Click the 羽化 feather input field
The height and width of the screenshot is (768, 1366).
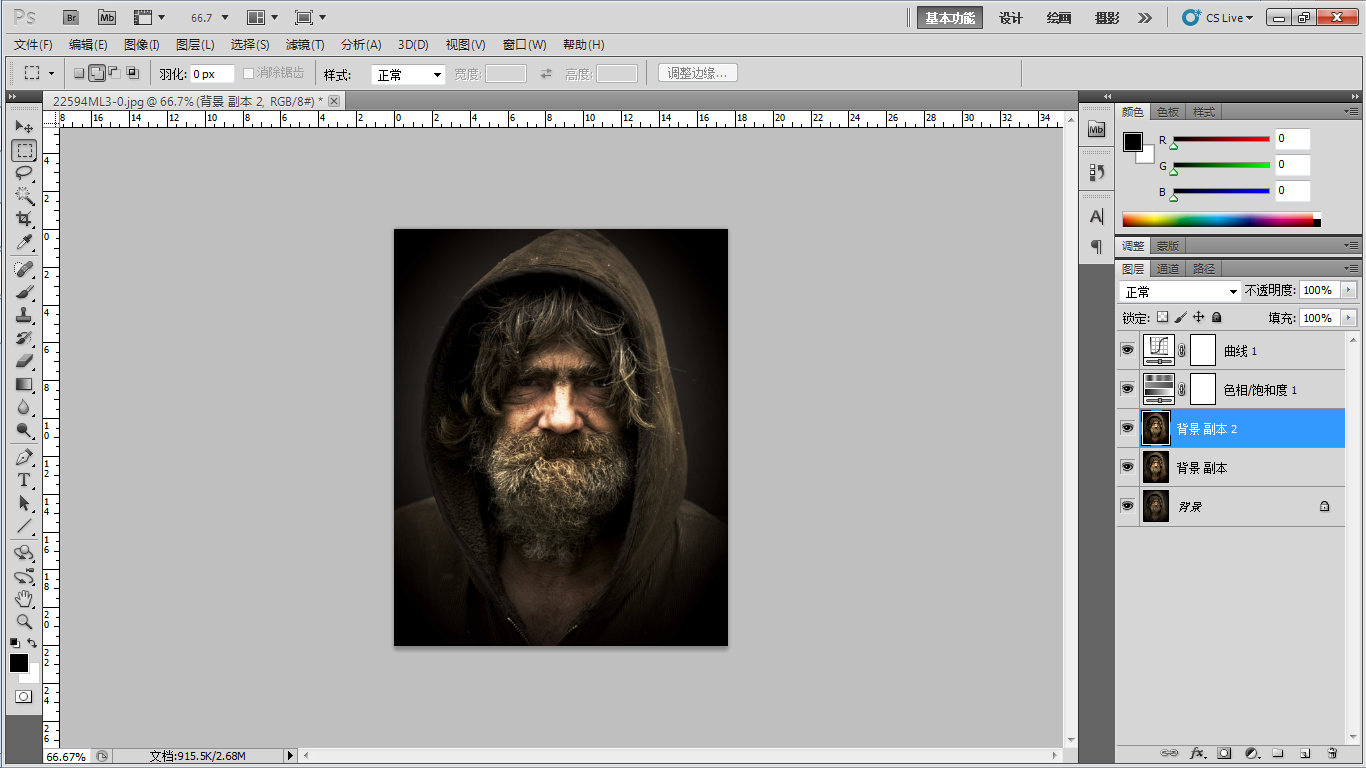[212, 74]
